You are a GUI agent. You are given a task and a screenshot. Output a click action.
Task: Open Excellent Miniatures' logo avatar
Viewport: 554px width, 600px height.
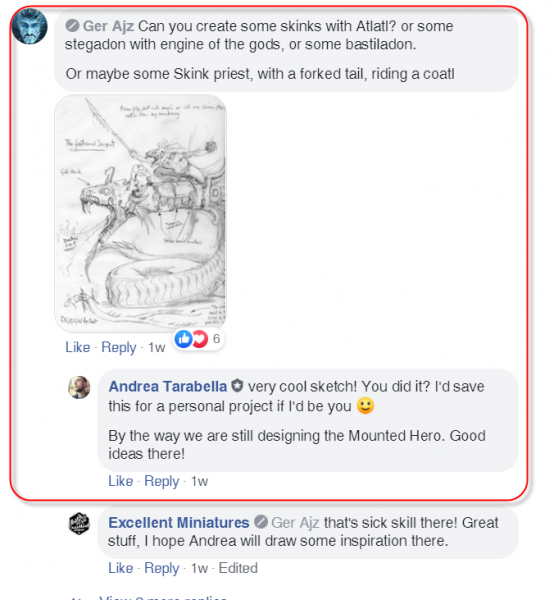(x=79, y=523)
